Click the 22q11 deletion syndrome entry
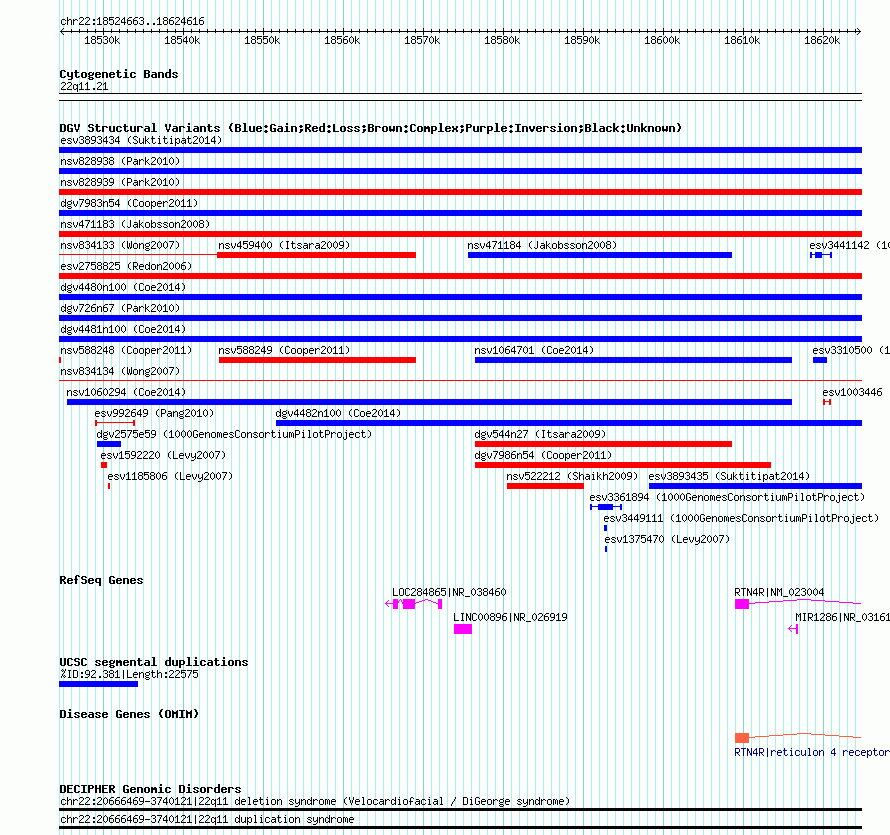 point(314,802)
